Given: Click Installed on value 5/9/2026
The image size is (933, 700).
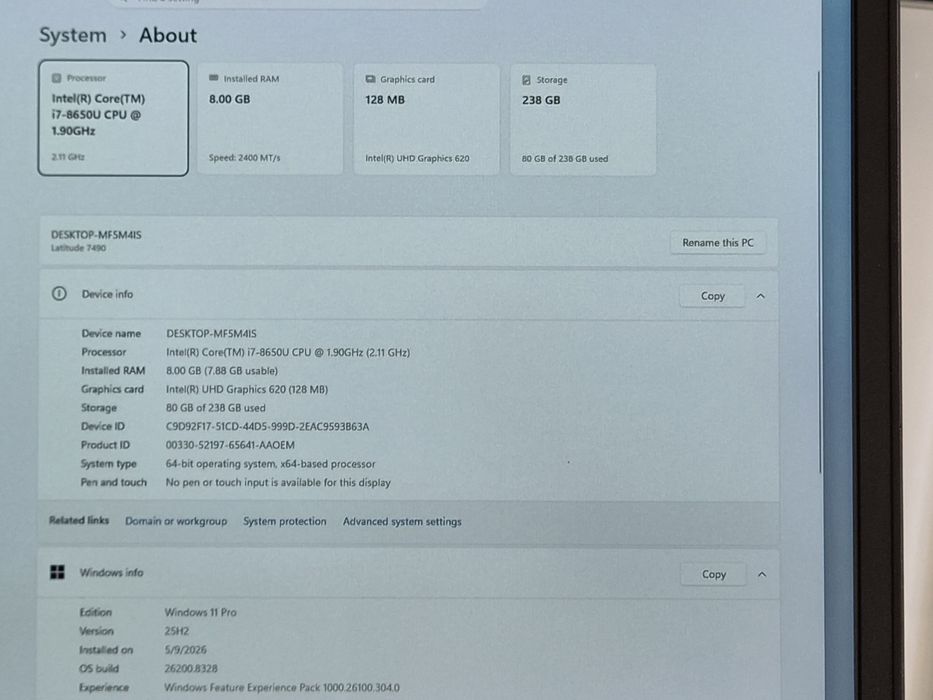Looking at the screenshot, I should tap(186, 649).
